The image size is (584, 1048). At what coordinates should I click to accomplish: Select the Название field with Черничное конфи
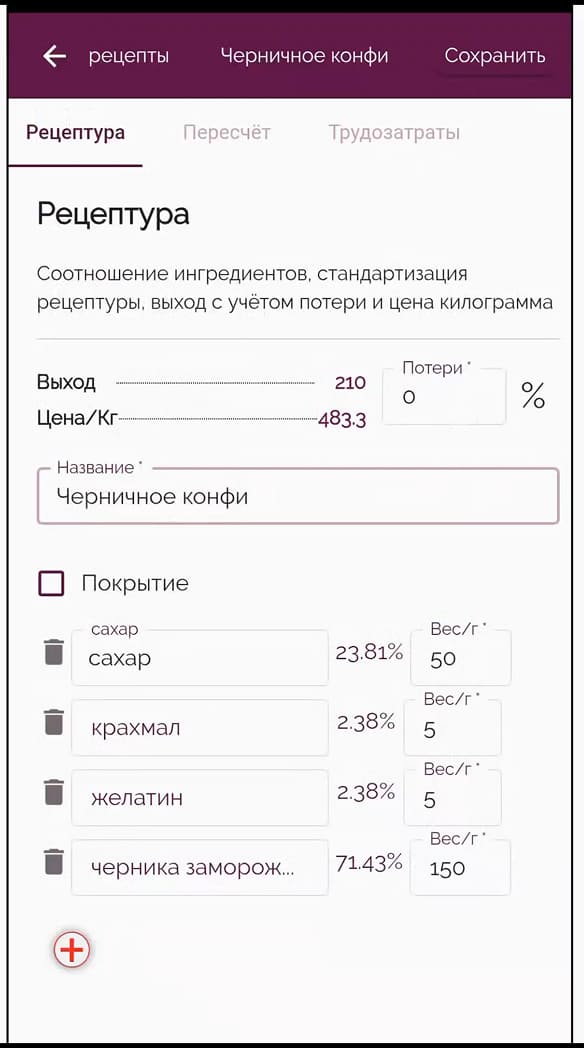coord(297,496)
